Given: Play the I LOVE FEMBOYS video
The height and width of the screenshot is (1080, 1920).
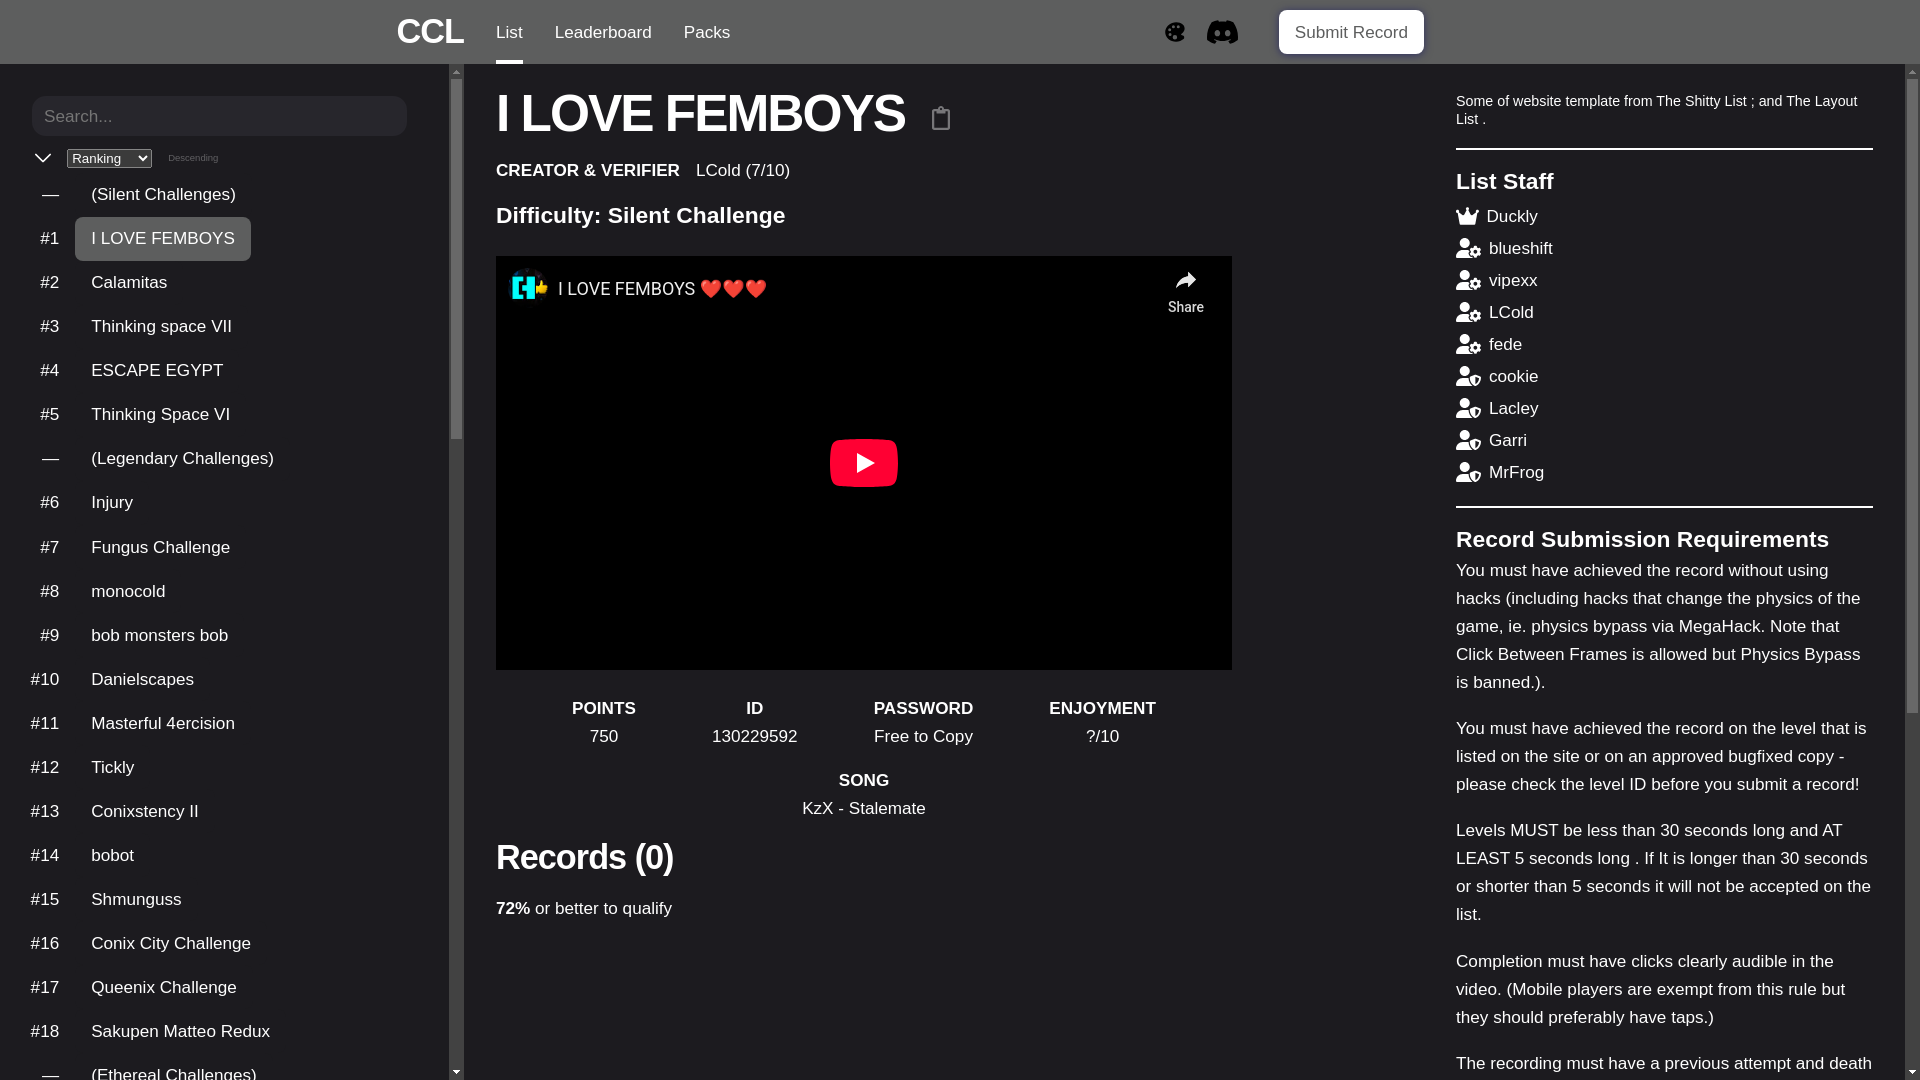Looking at the screenshot, I should point(863,463).
